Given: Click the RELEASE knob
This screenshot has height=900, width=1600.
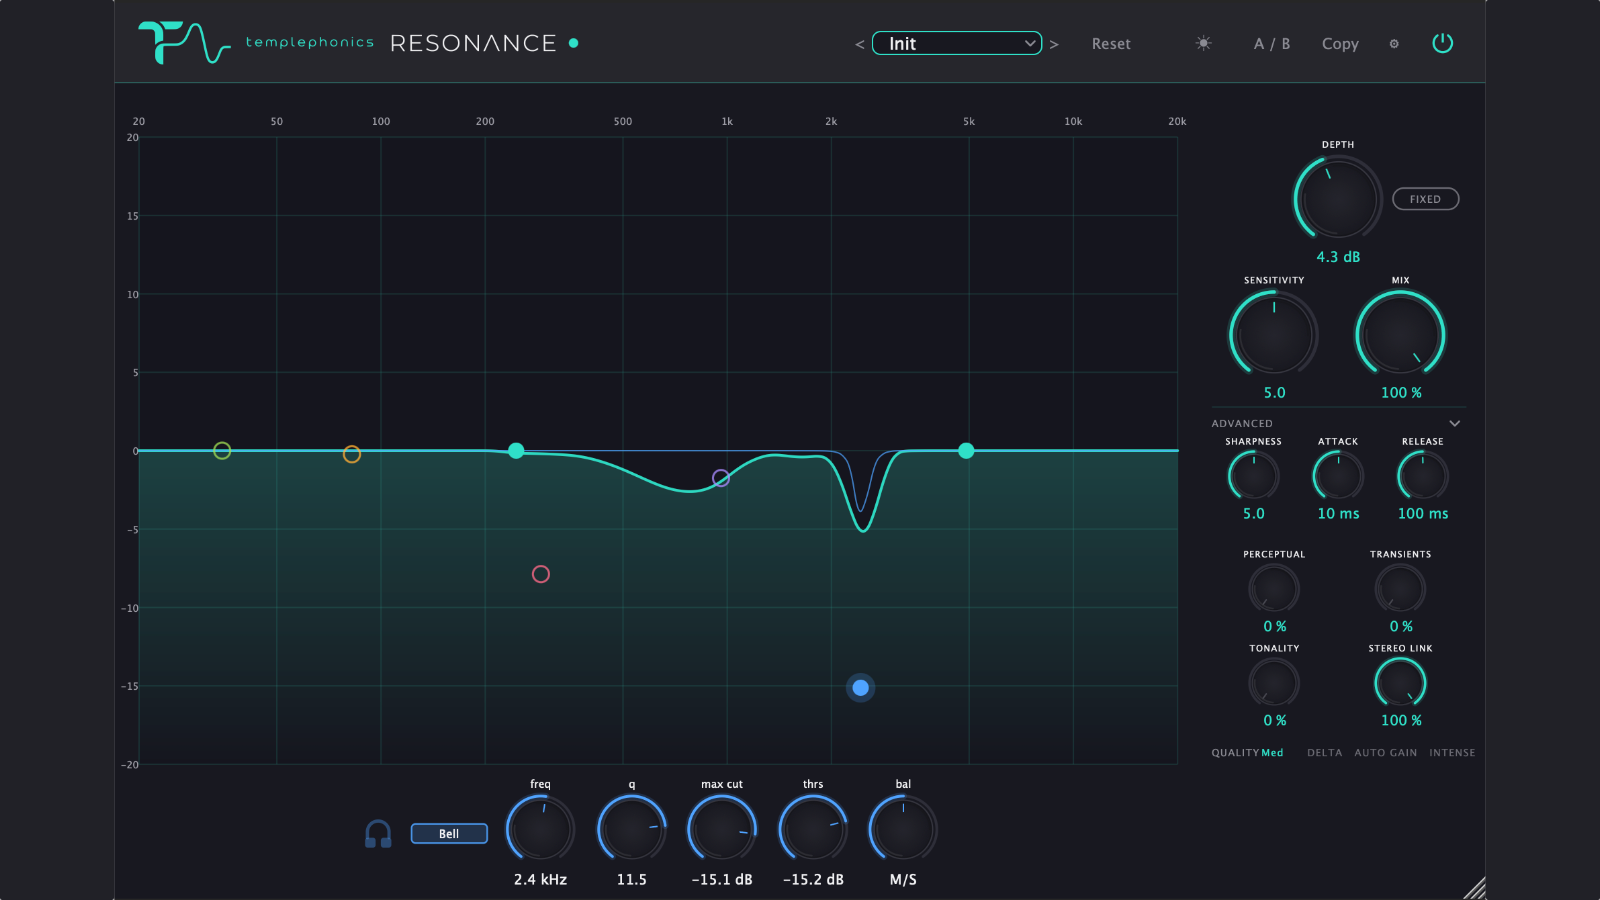Looking at the screenshot, I should click(x=1423, y=475).
